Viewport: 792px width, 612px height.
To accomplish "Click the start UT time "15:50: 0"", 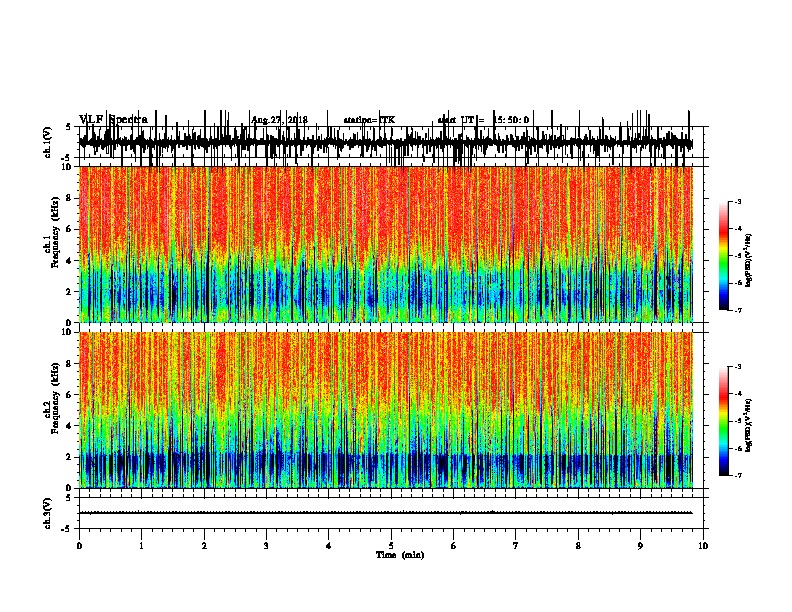I will [511, 120].
